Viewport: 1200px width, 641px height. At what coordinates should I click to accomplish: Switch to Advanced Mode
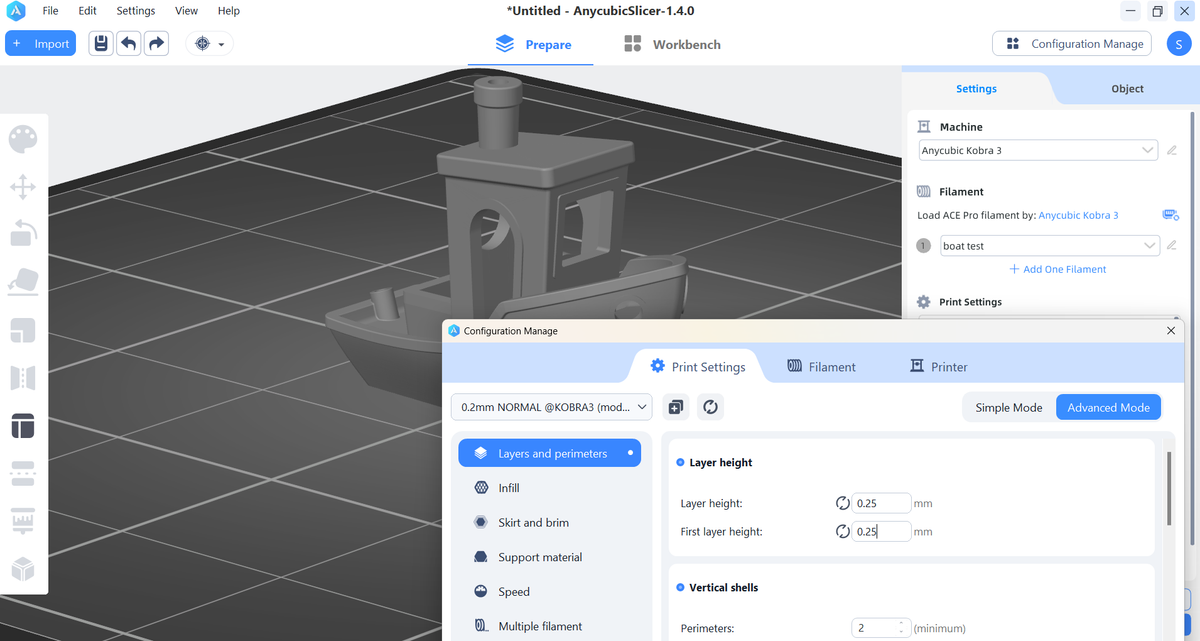coord(1108,407)
